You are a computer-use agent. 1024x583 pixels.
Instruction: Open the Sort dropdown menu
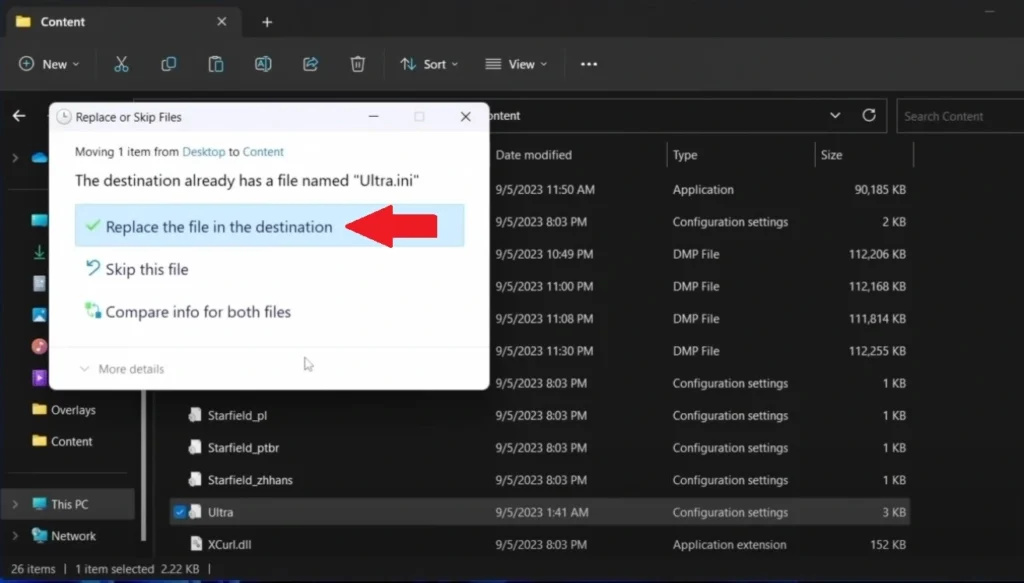click(429, 64)
